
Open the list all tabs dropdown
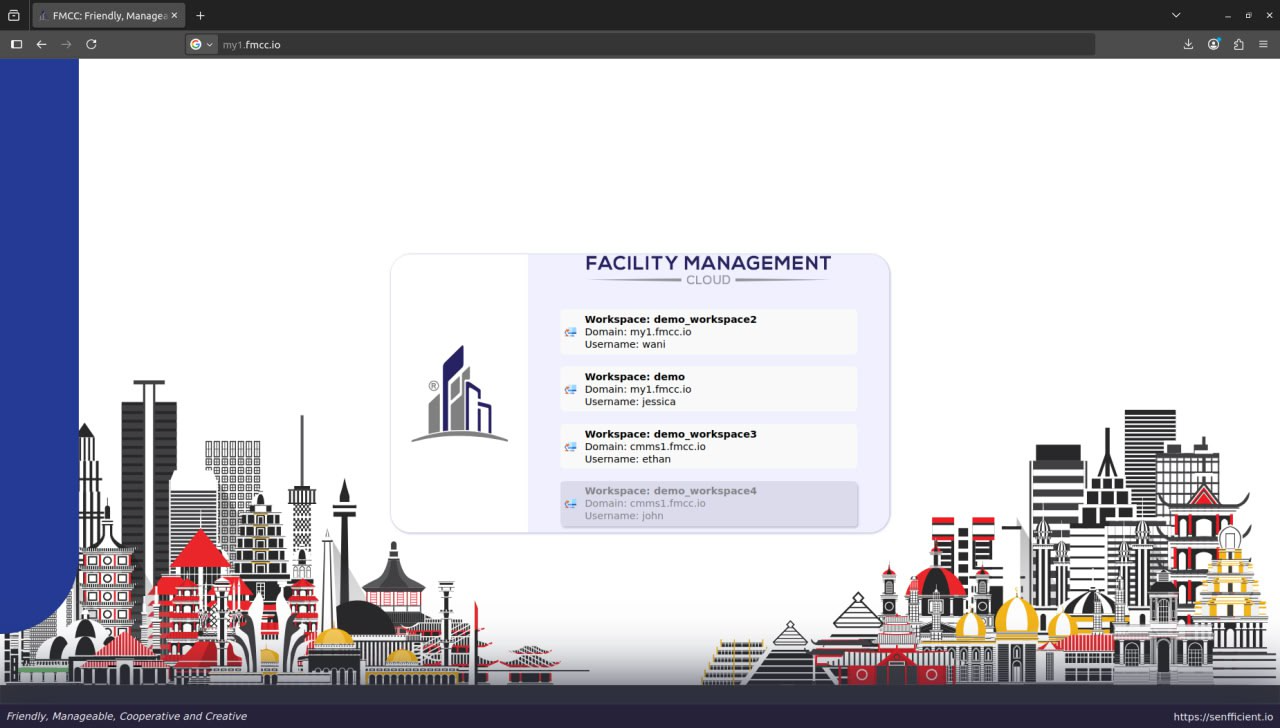tap(1176, 15)
